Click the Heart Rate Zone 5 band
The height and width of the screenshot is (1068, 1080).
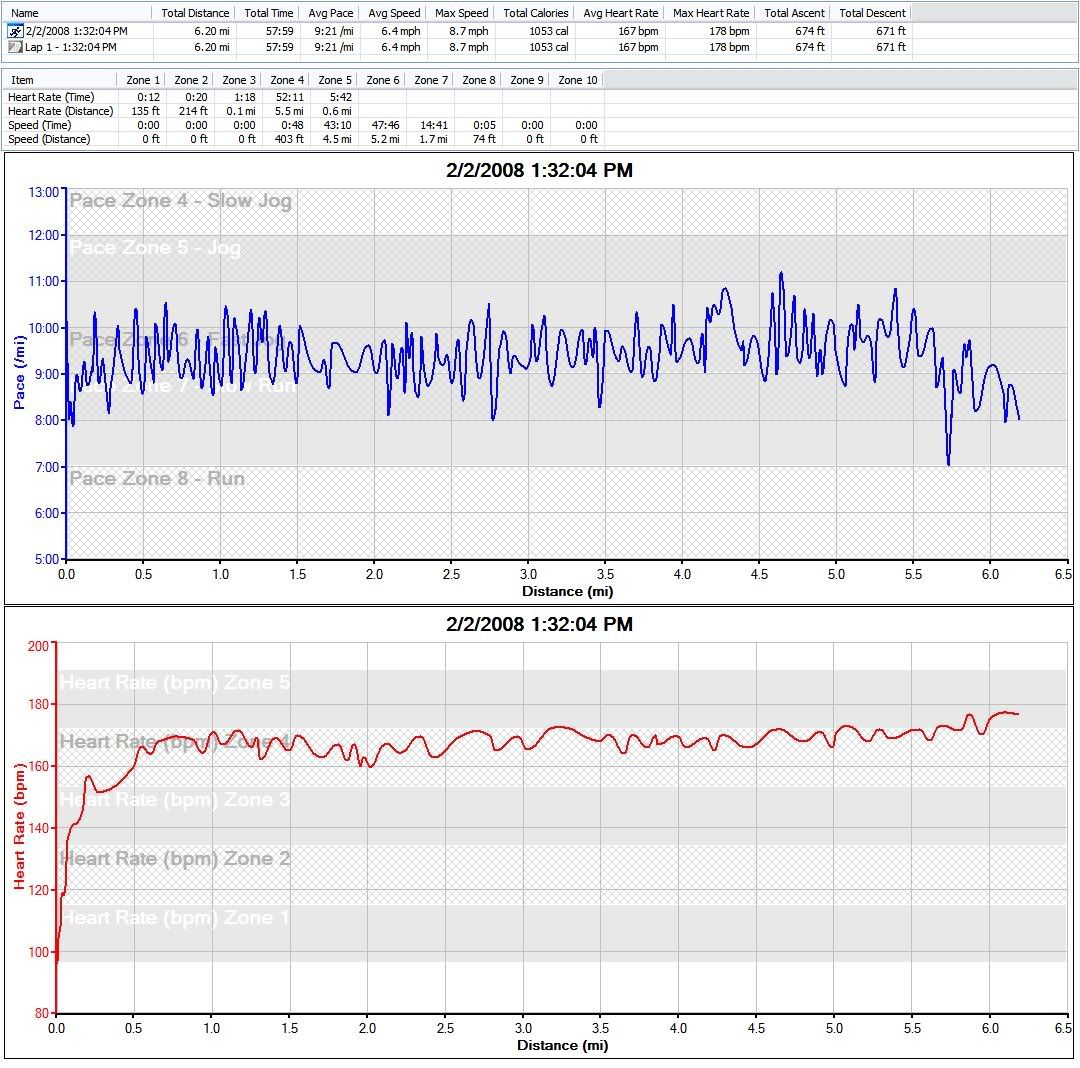(x=175, y=683)
